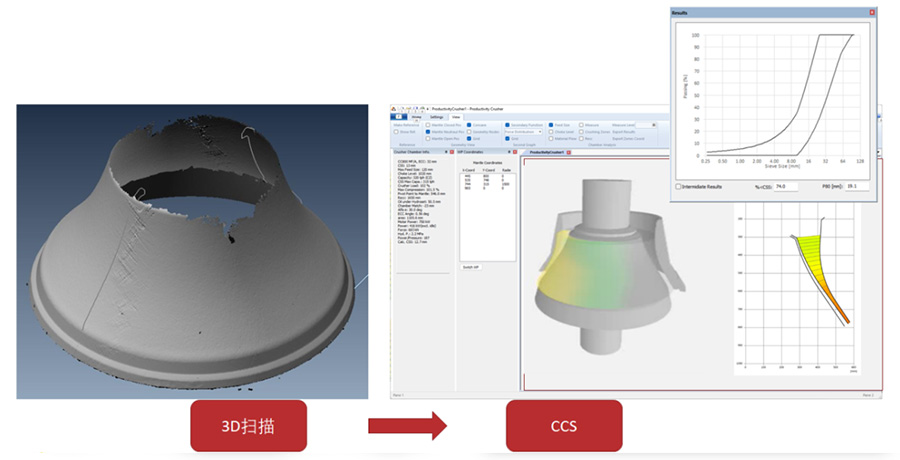Open the Force Distribution dropdown
Image resolution: width=900 pixels, height=460 pixels.
(x=524, y=131)
